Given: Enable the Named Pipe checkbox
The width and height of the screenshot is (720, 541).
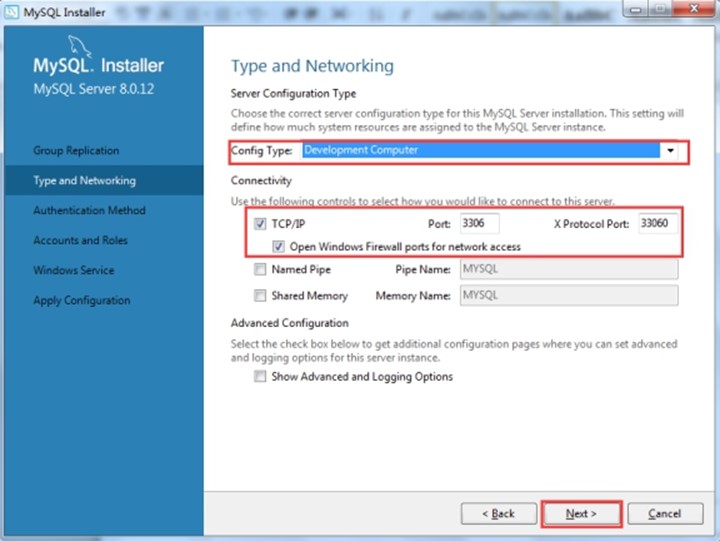Looking at the screenshot, I should (x=260, y=269).
